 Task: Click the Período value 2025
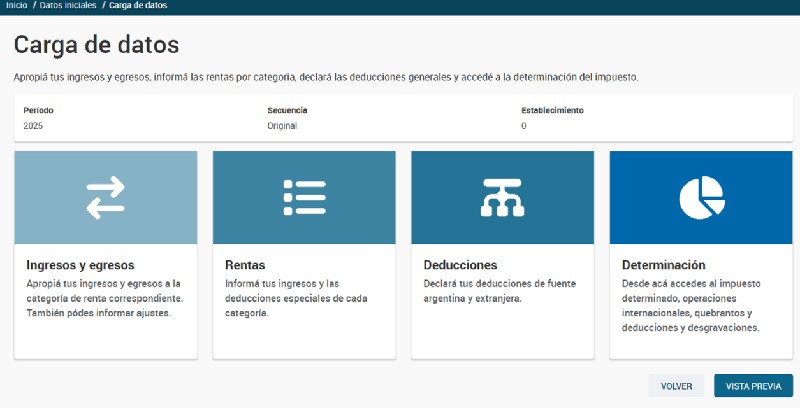(x=33, y=126)
